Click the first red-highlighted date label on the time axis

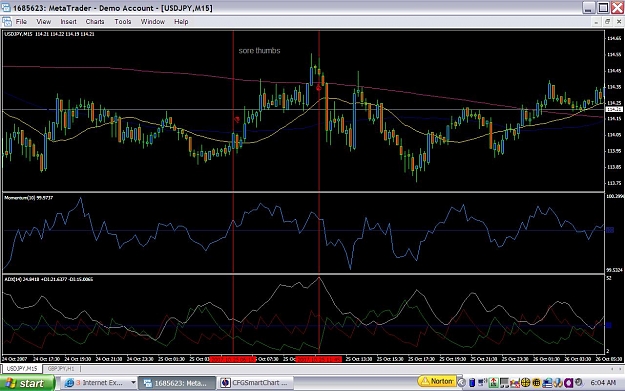(233, 359)
